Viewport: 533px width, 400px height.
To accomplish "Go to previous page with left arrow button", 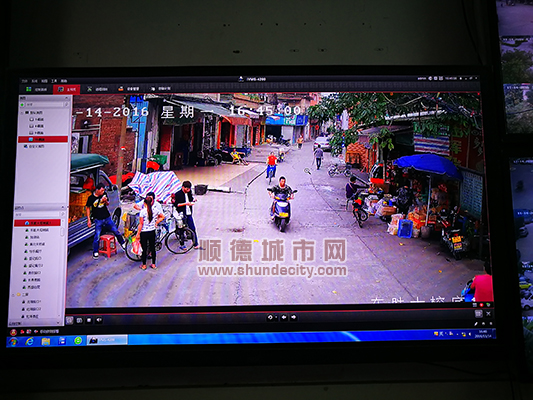I will pyautogui.click(x=284, y=317).
